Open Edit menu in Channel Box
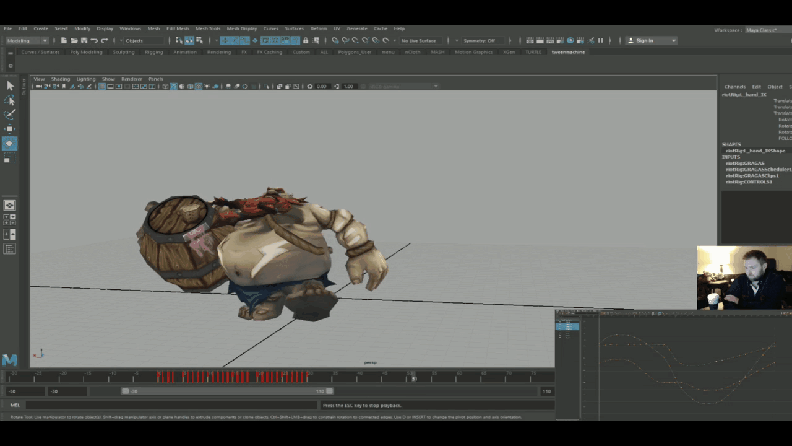This screenshot has height=446, width=792. pos(756,87)
